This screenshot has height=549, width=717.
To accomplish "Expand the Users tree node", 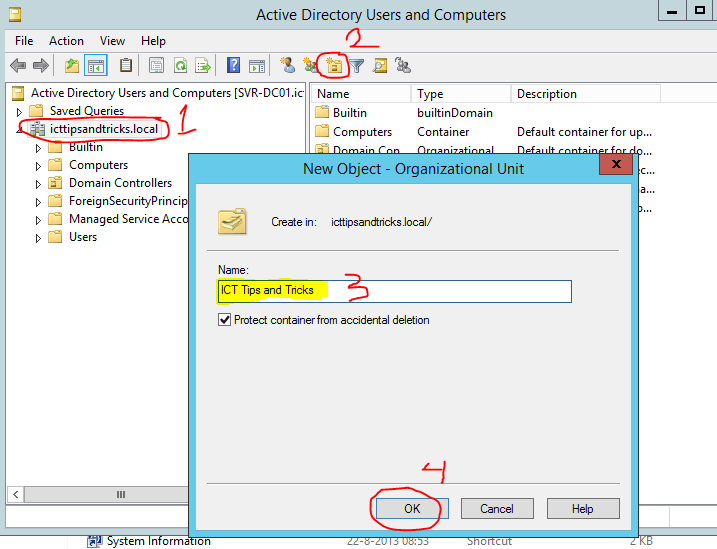I will tap(38, 238).
